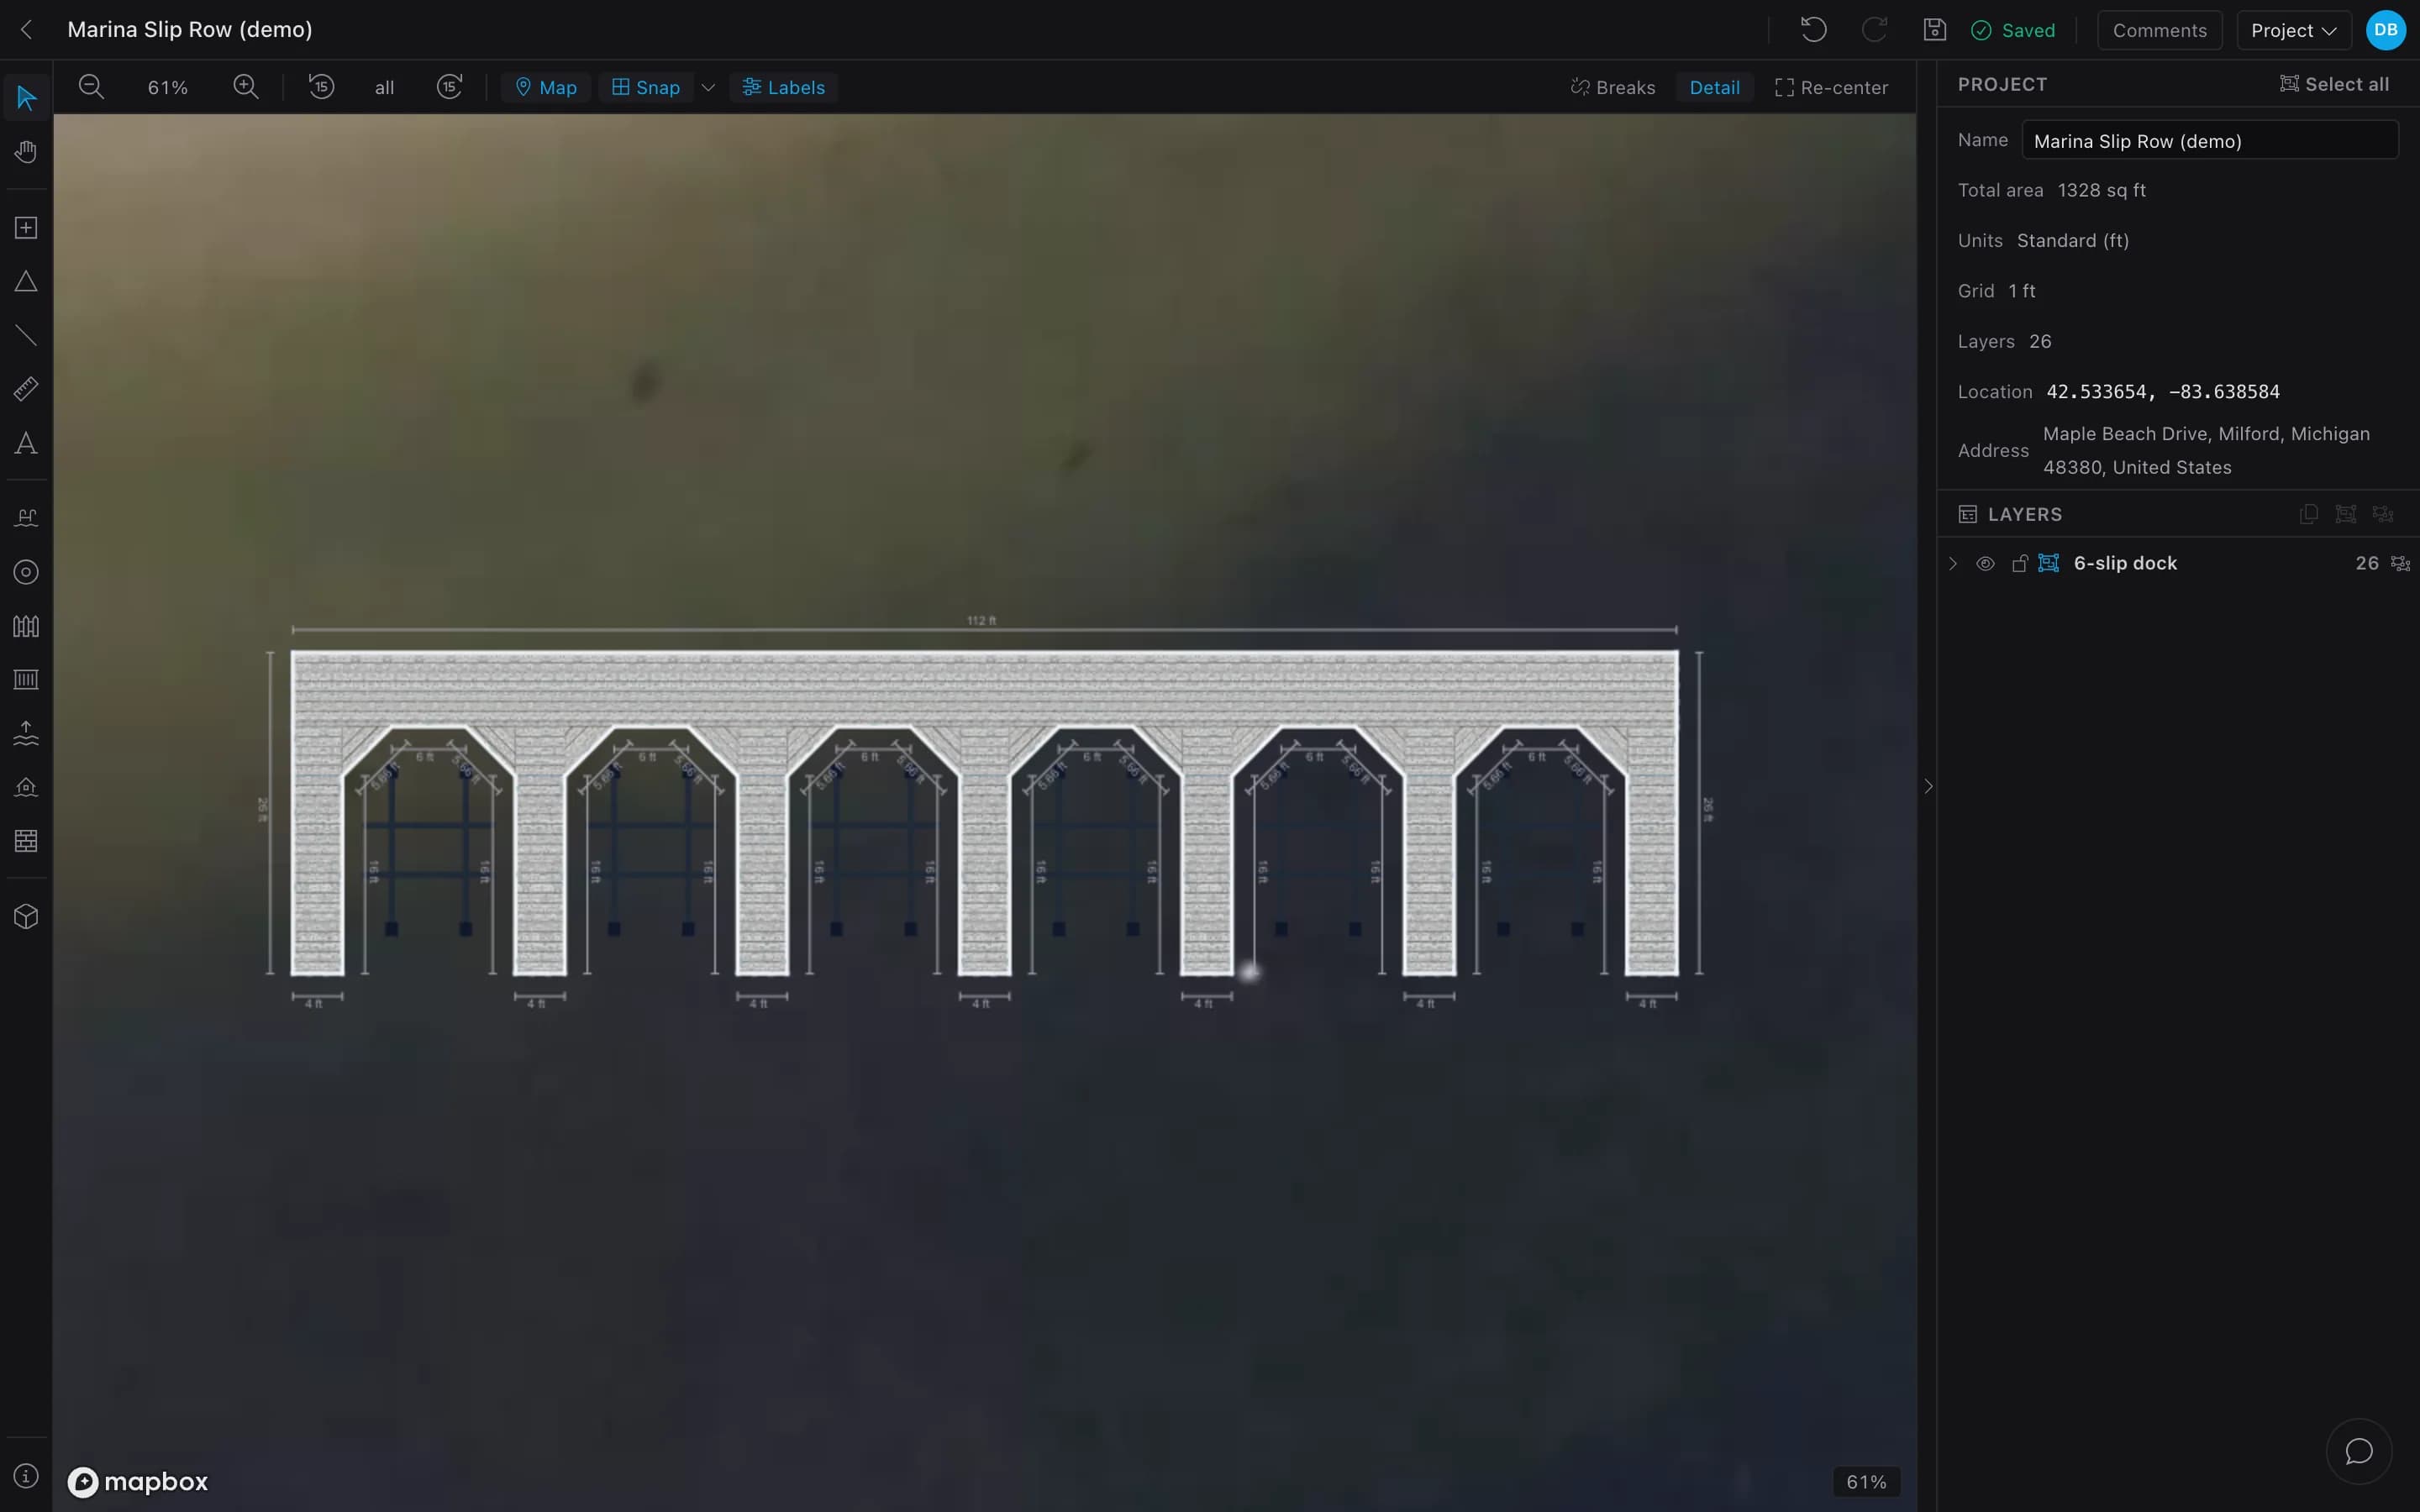Open the info icon at sidebar bottom
This screenshot has height=1512, width=2420.
coord(26,1476)
